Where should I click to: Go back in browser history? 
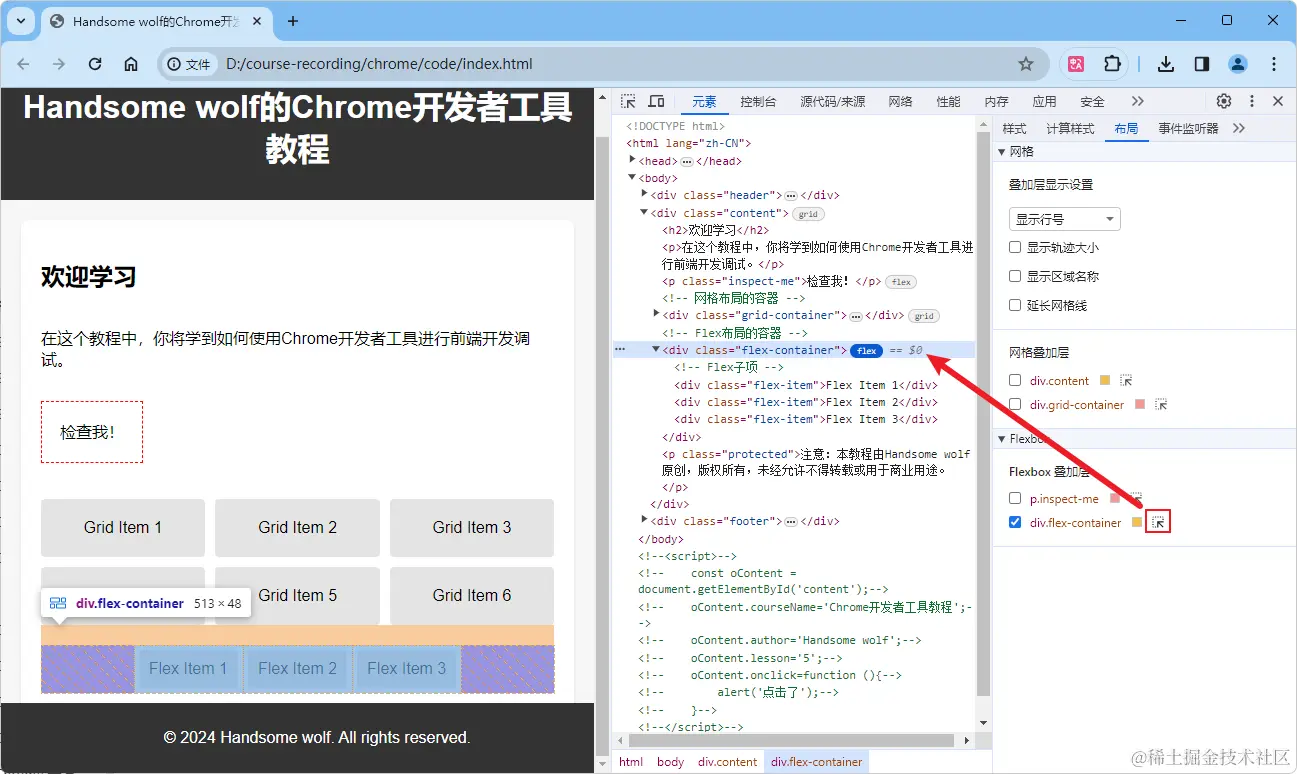(x=24, y=64)
